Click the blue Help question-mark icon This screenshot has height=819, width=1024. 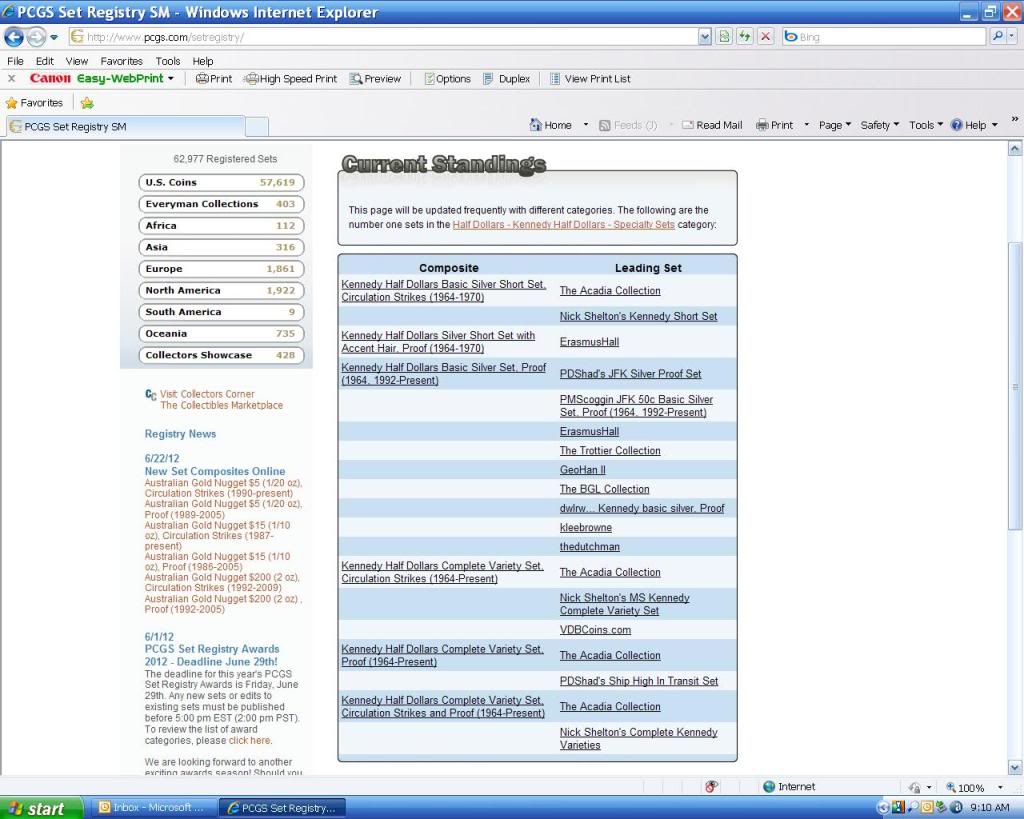(956, 125)
